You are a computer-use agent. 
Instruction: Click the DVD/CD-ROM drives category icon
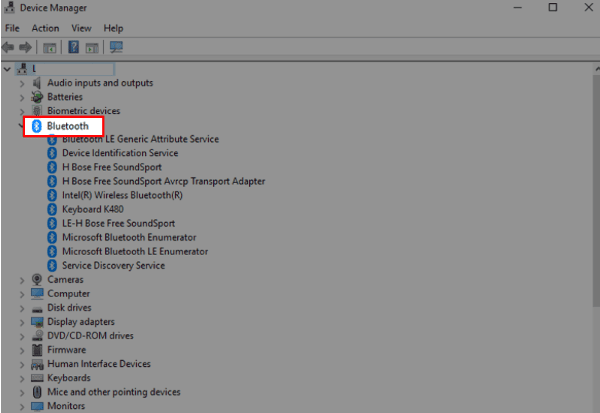[x=37, y=336]
